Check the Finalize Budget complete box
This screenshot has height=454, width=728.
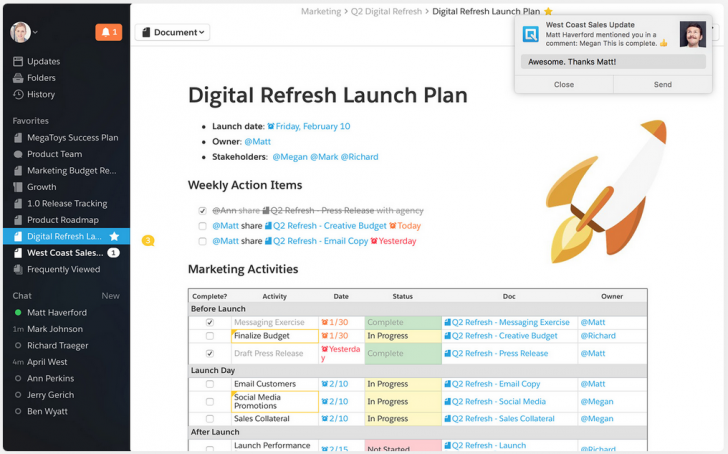point(210,336)
